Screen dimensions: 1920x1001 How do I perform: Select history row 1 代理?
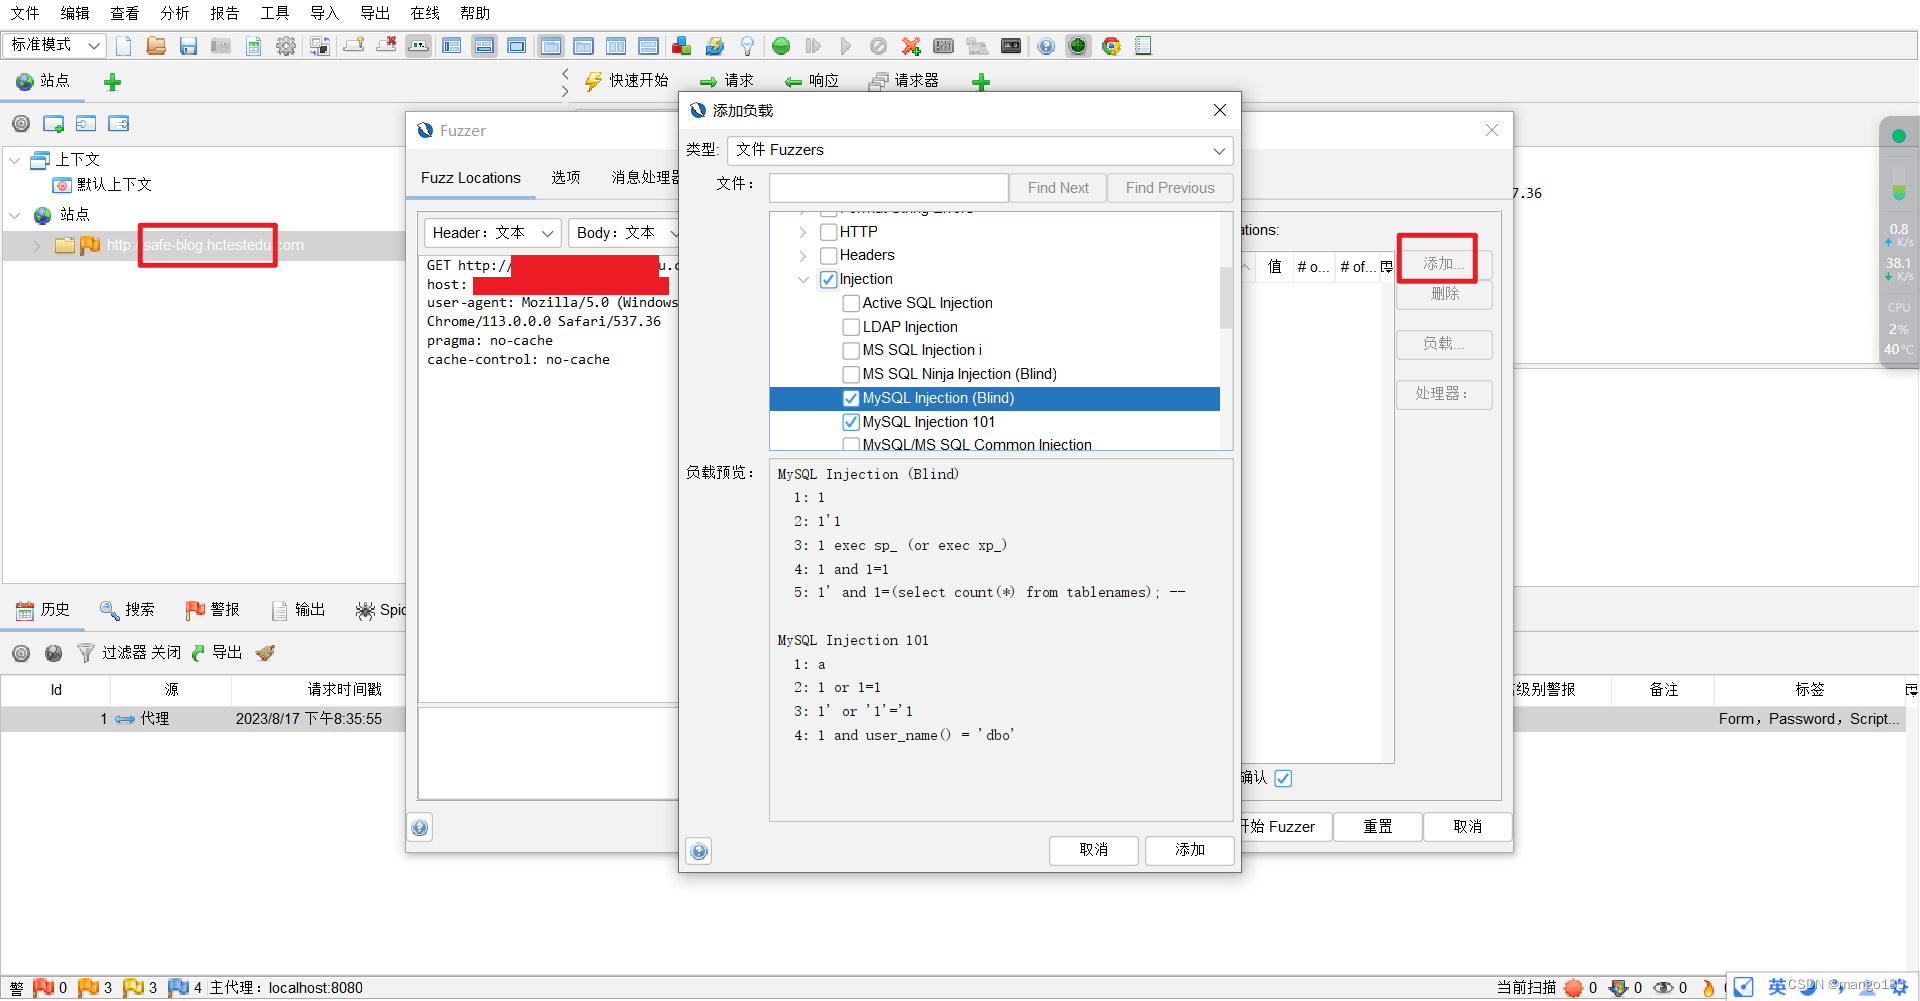click(x=202, y=719)
